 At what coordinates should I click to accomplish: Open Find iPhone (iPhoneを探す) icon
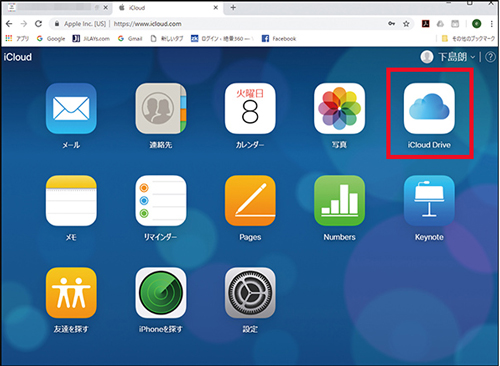tap(161, 293)
